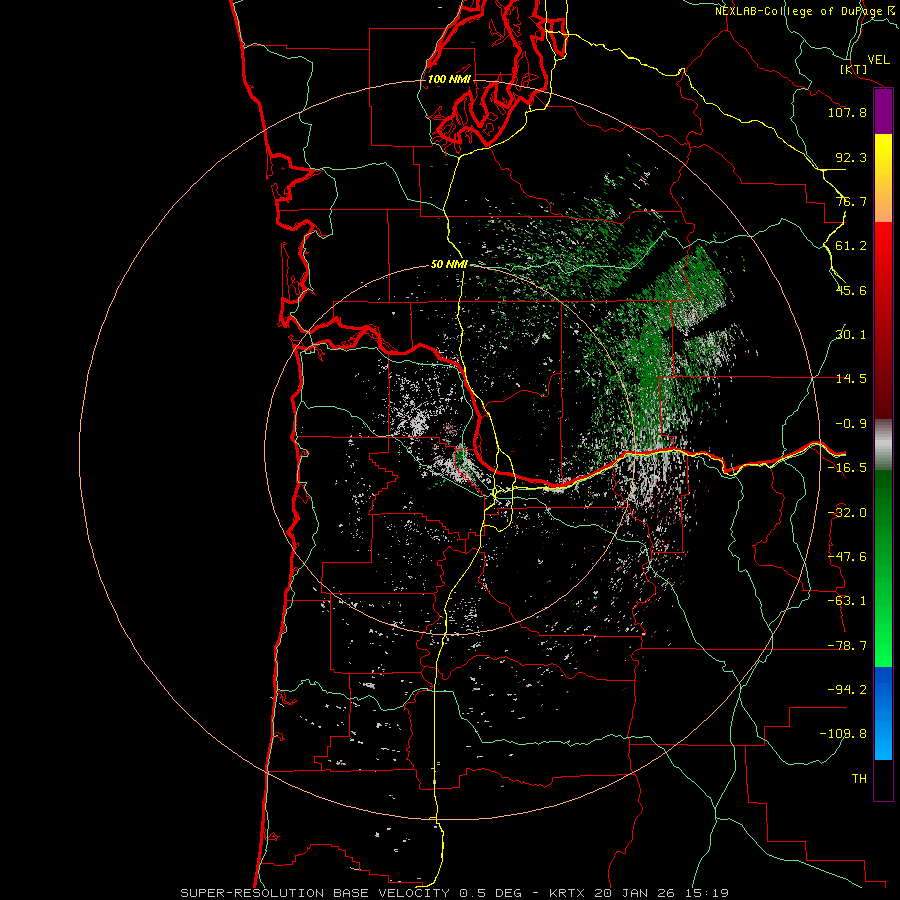Click the -94.2 velocity scale value

click(847, 690)
